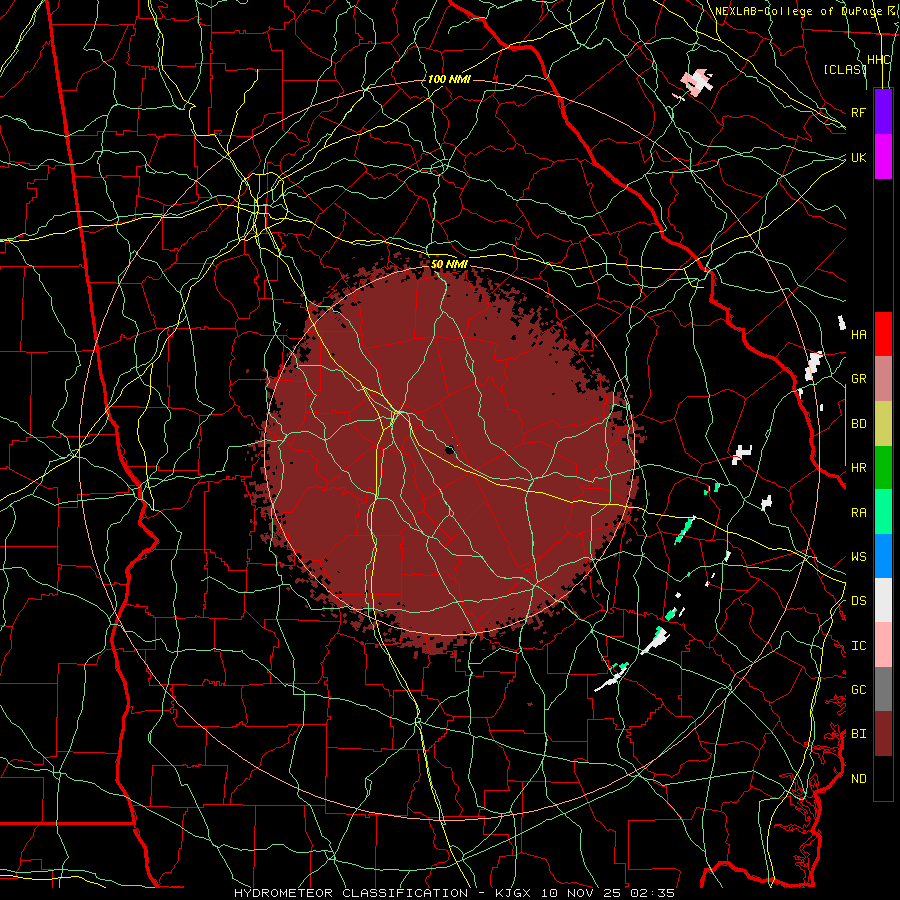900x900 pixels.
Task: Click the IC legend label
Action: [x=858, y=646]
